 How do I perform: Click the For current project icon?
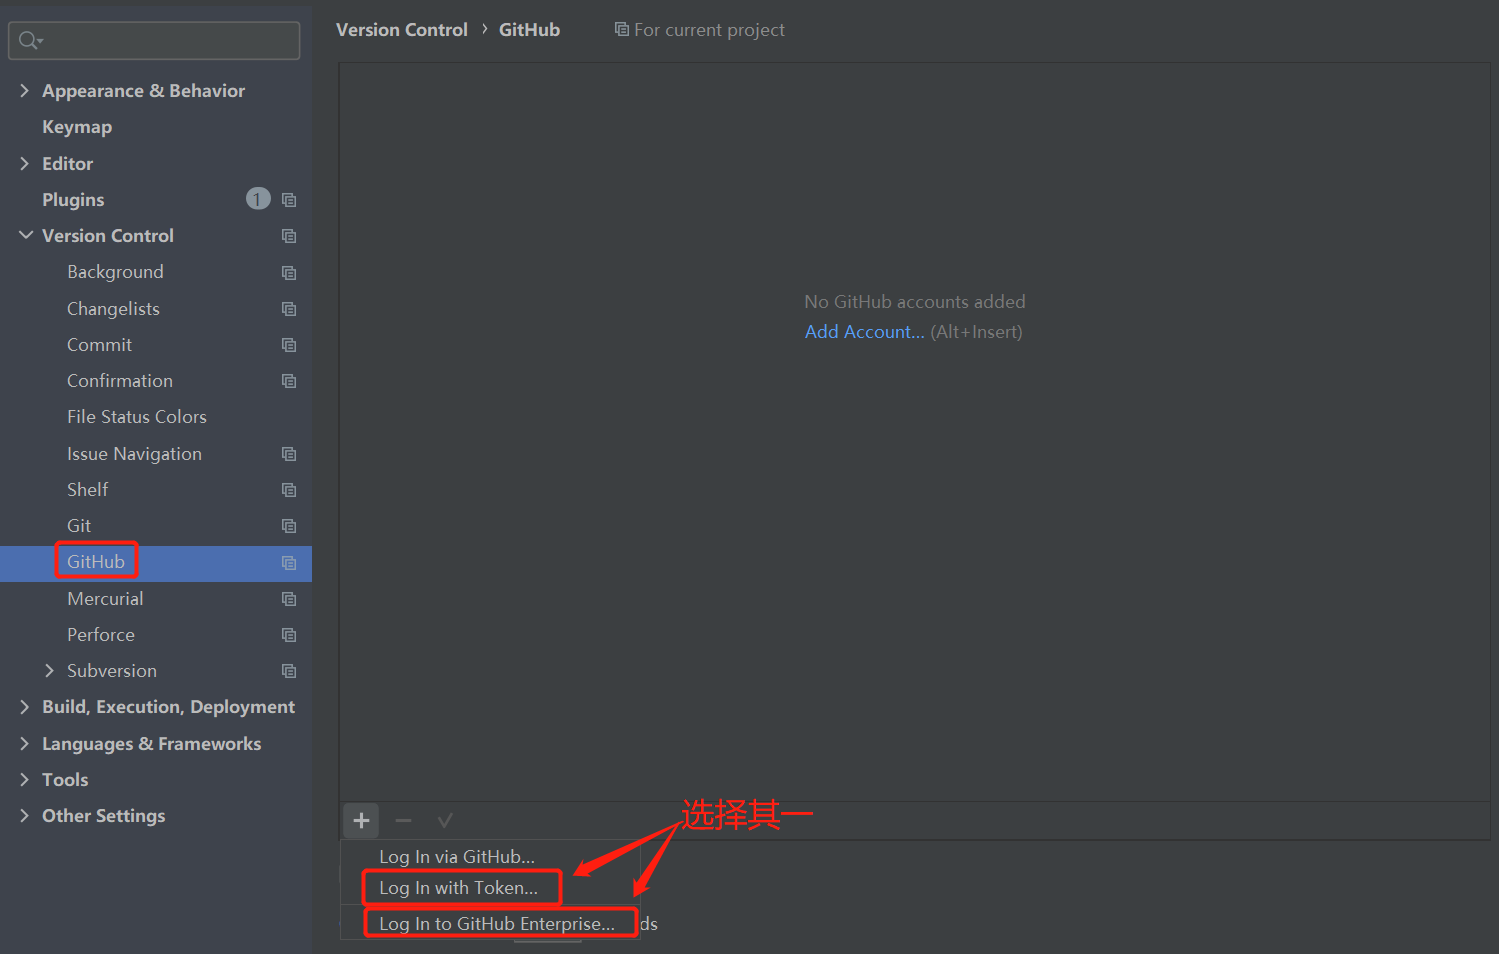pyautogui.click(x=622, y=30)
